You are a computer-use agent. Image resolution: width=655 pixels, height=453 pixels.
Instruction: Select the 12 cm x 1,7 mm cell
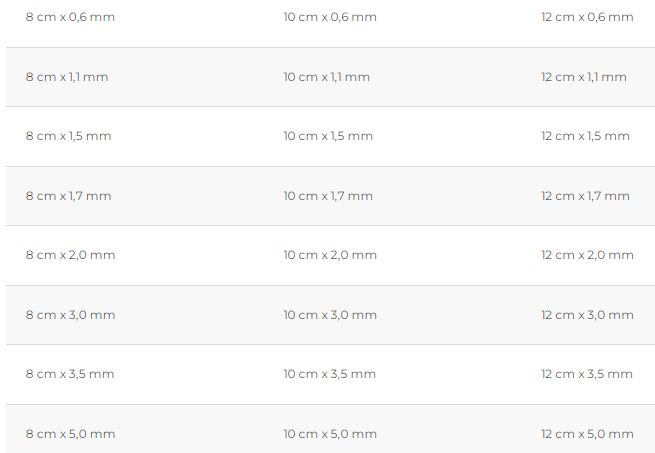585,196
